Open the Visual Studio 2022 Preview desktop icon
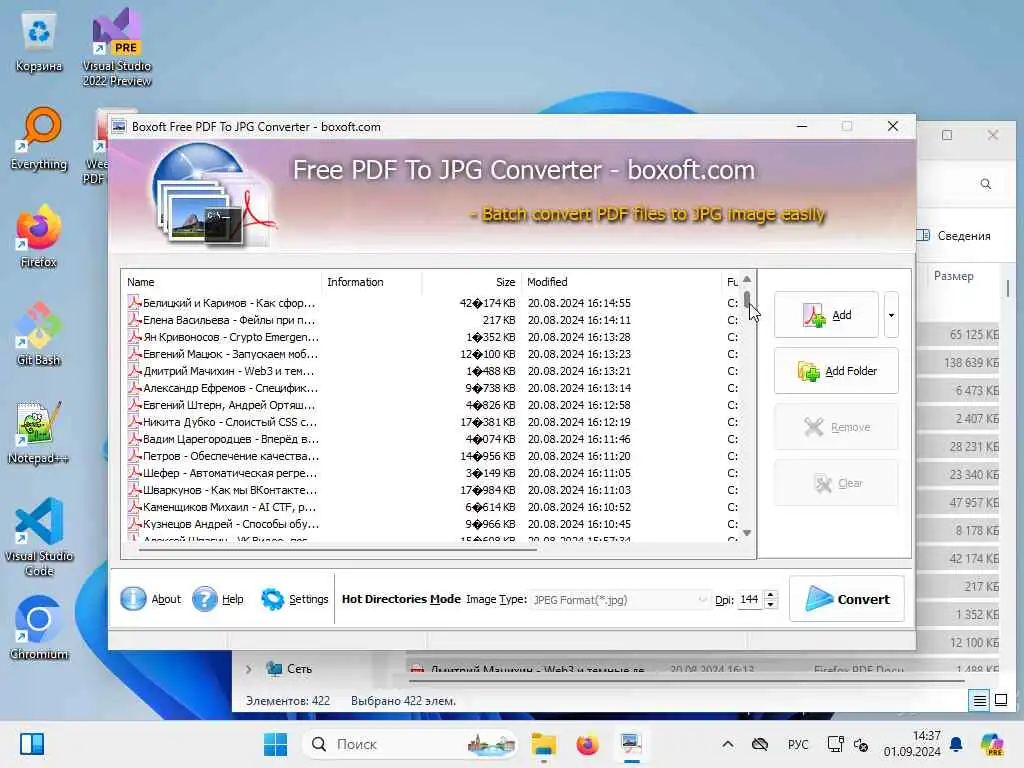1024x768 pixels. click(117, 46)
